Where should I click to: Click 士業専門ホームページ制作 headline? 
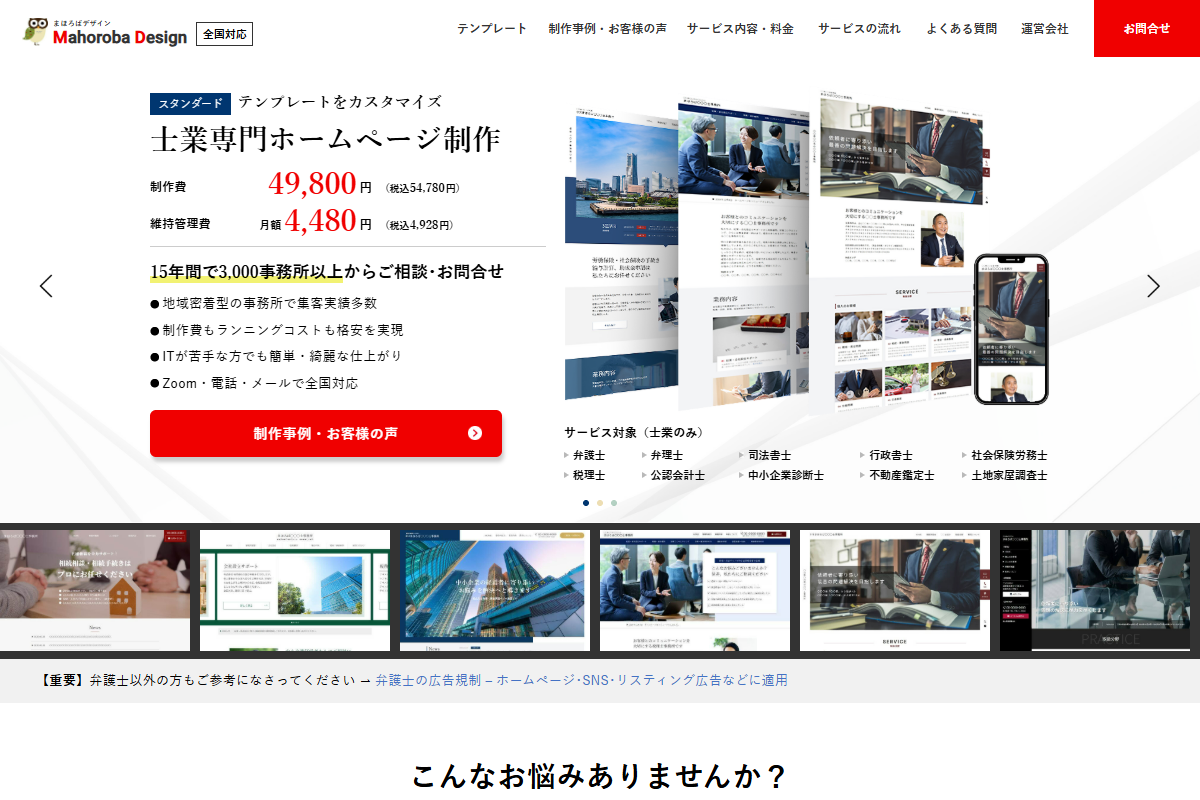click(325, 139)
